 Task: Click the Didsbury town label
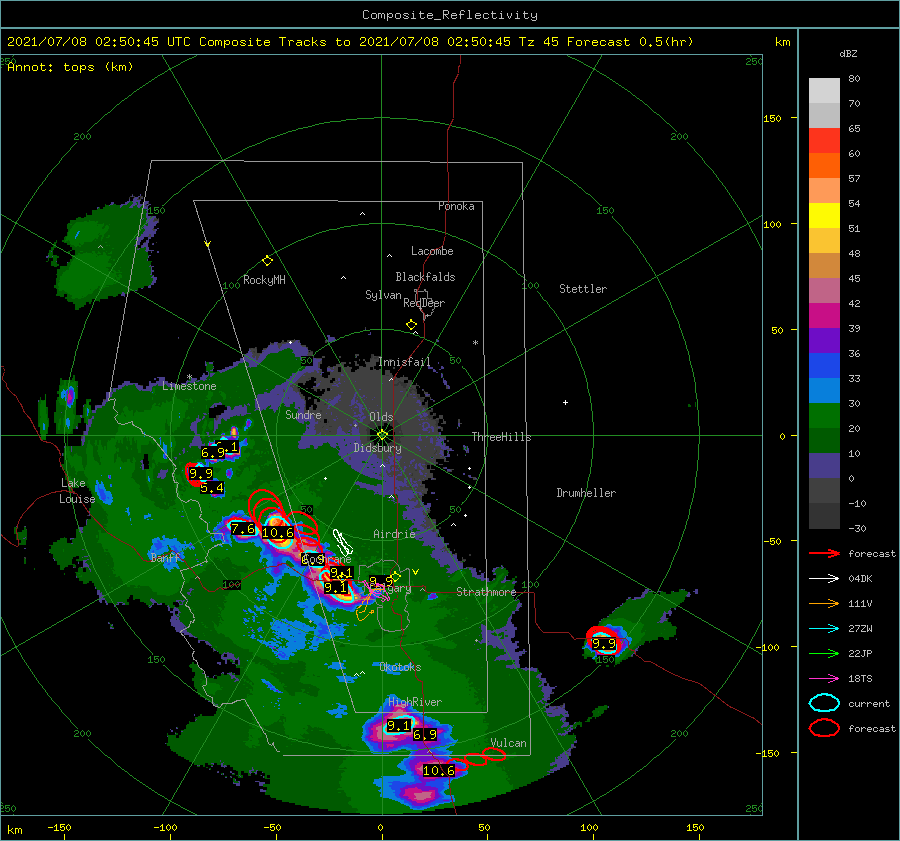coord(378,448)
